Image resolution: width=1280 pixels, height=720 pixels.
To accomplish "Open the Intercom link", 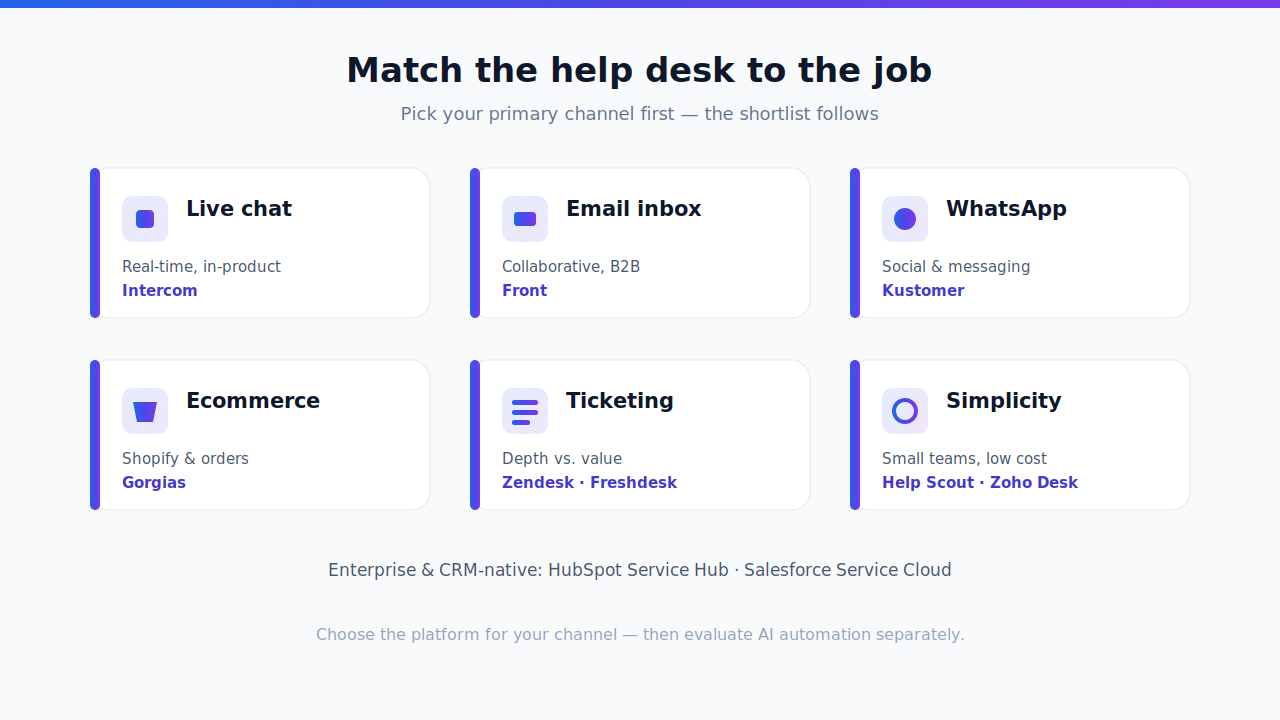I will (x=160, y=291).
